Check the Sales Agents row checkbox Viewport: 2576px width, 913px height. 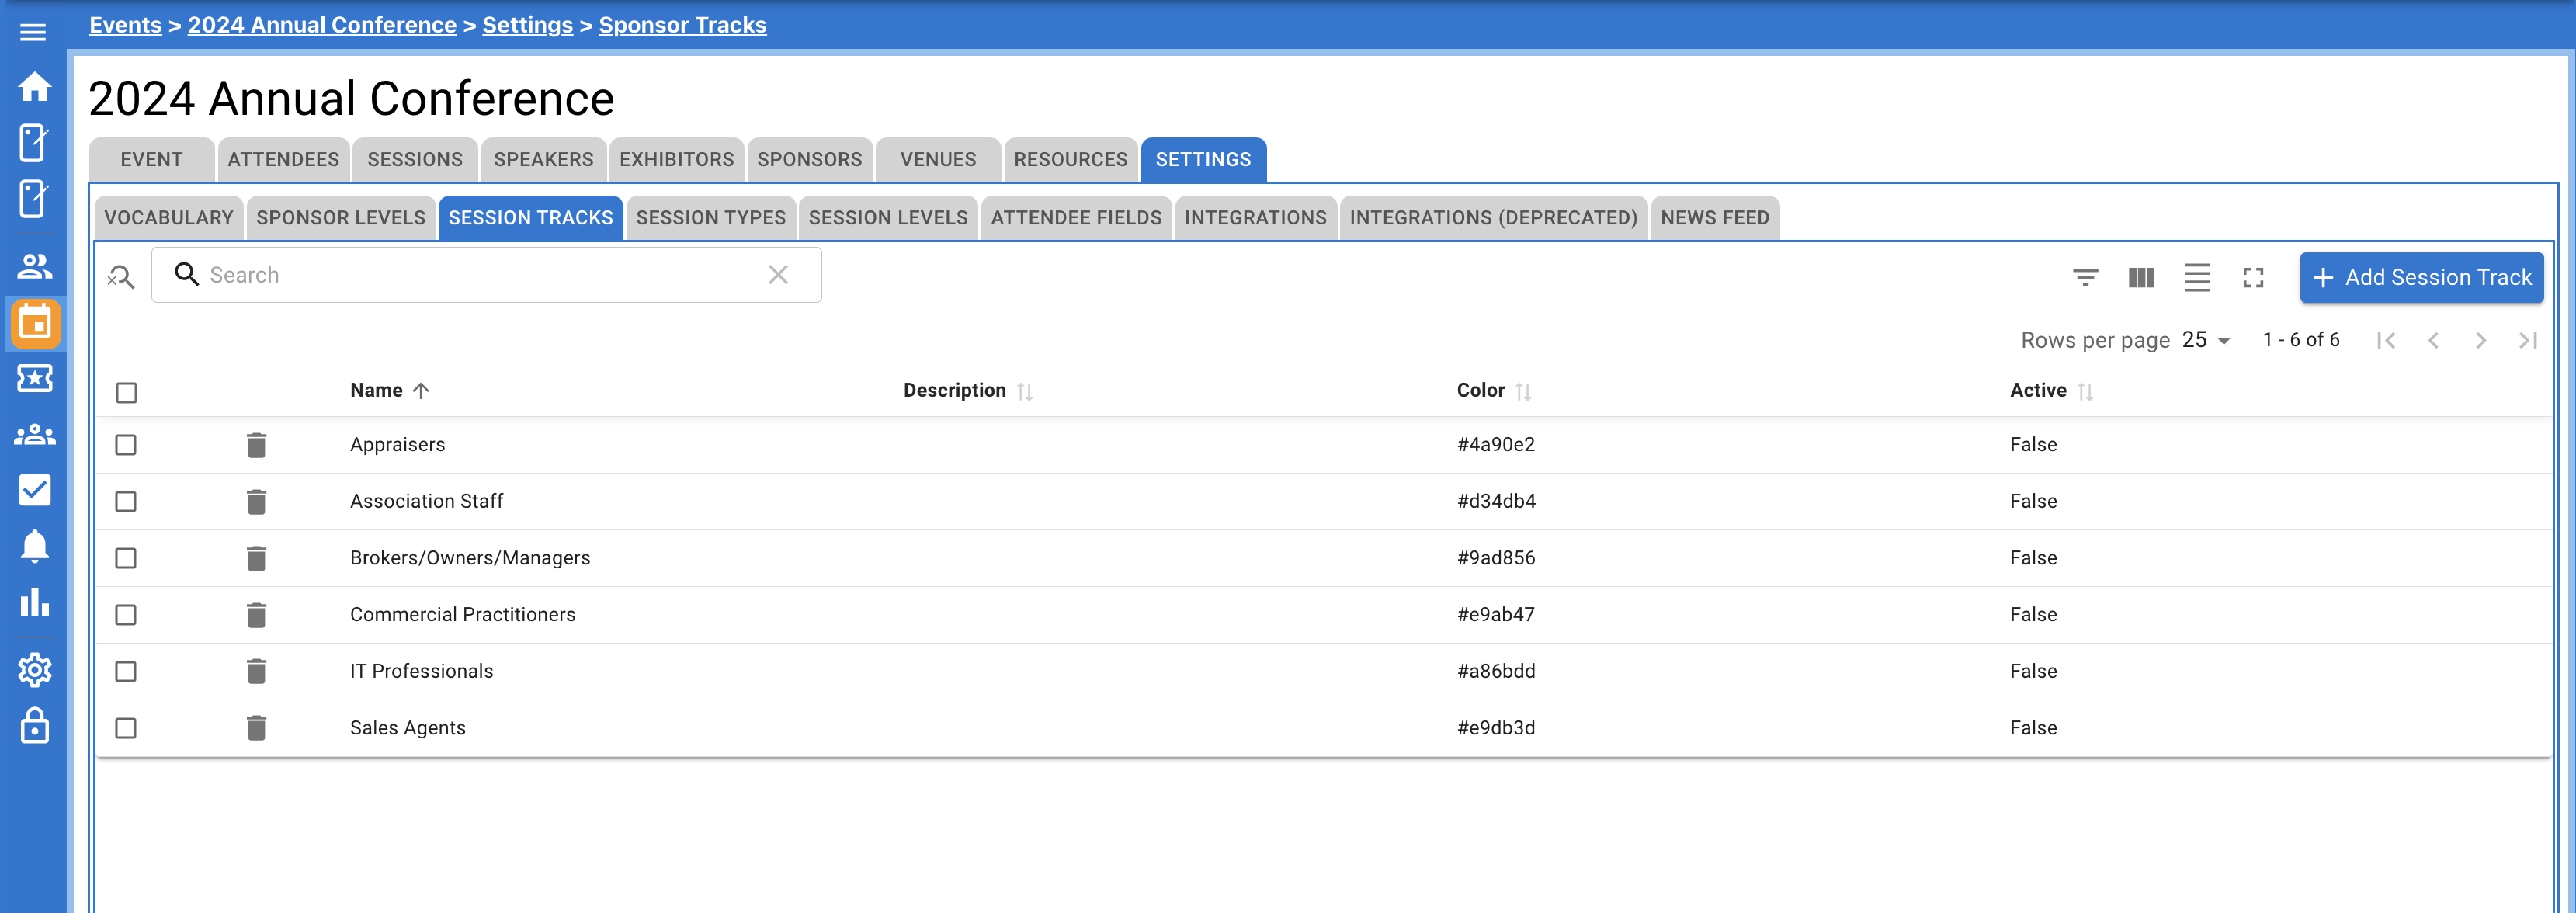point(126,728)
